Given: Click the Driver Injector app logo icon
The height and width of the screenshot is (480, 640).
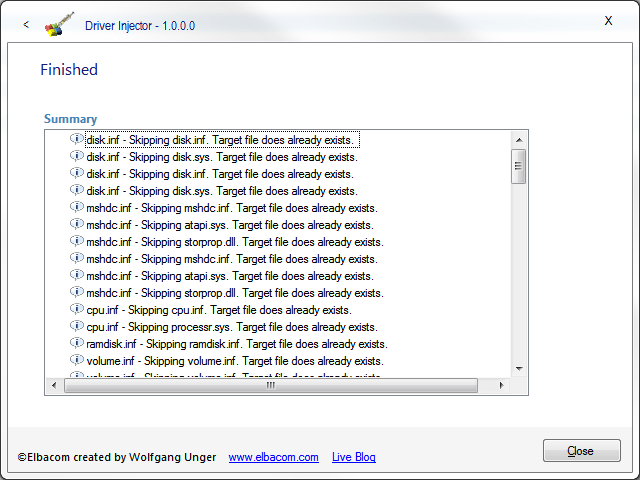Looking at the screenshot, I should click(60, 24).
